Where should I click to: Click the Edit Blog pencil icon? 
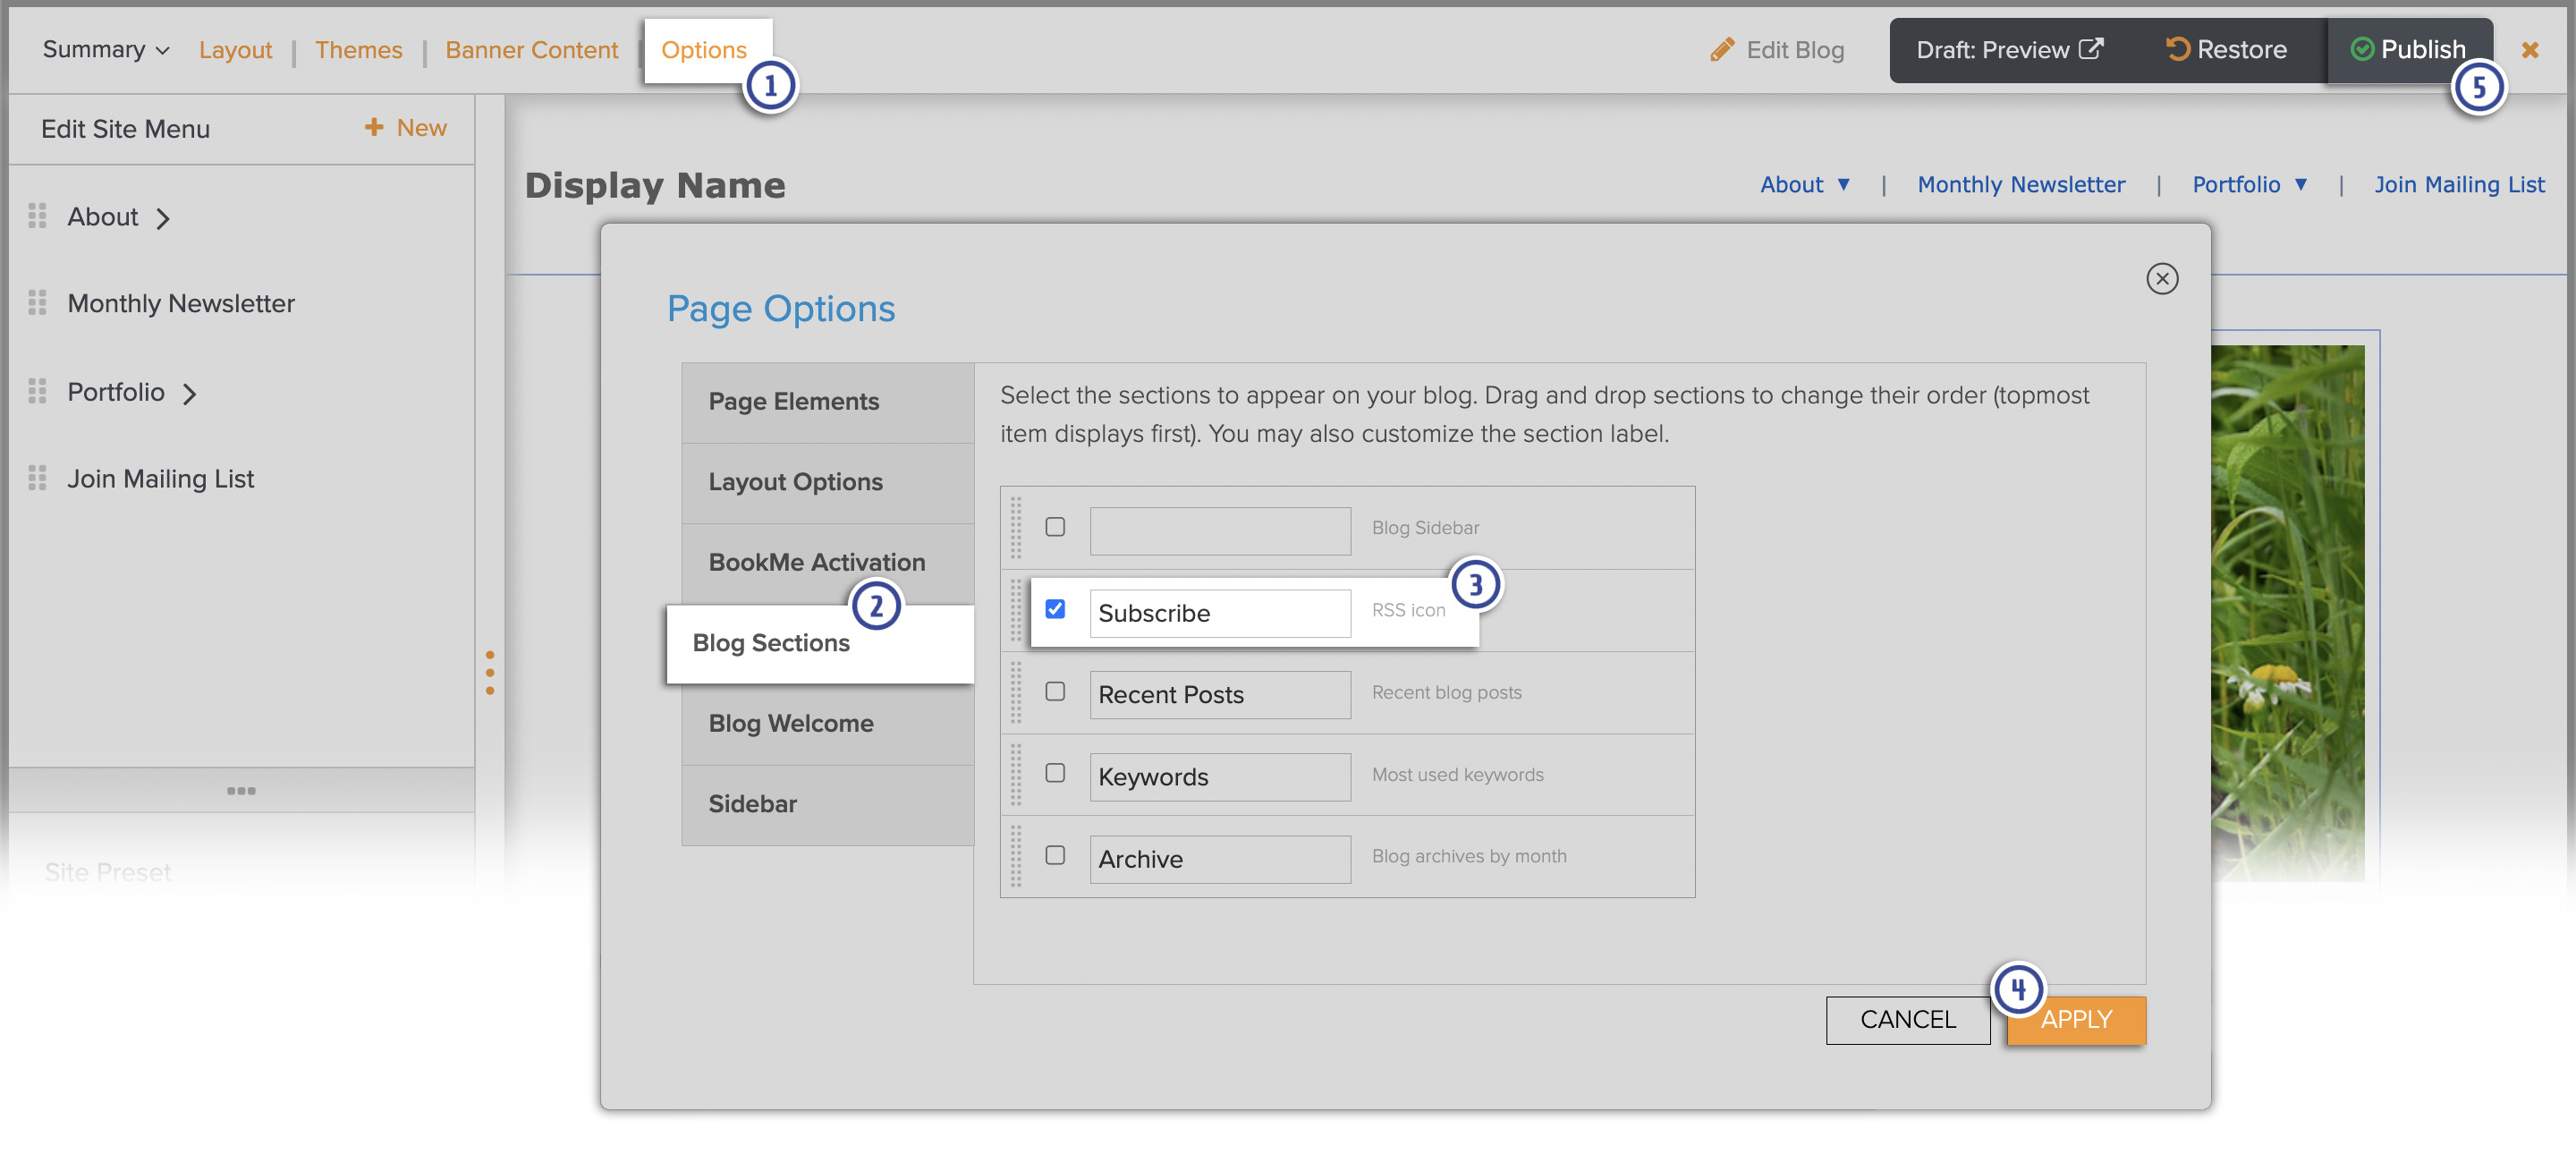[x=1722, y=50]
